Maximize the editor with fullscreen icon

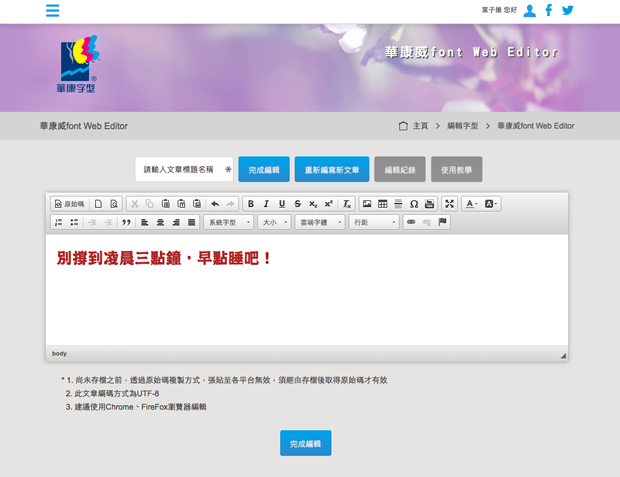(449, 204)
